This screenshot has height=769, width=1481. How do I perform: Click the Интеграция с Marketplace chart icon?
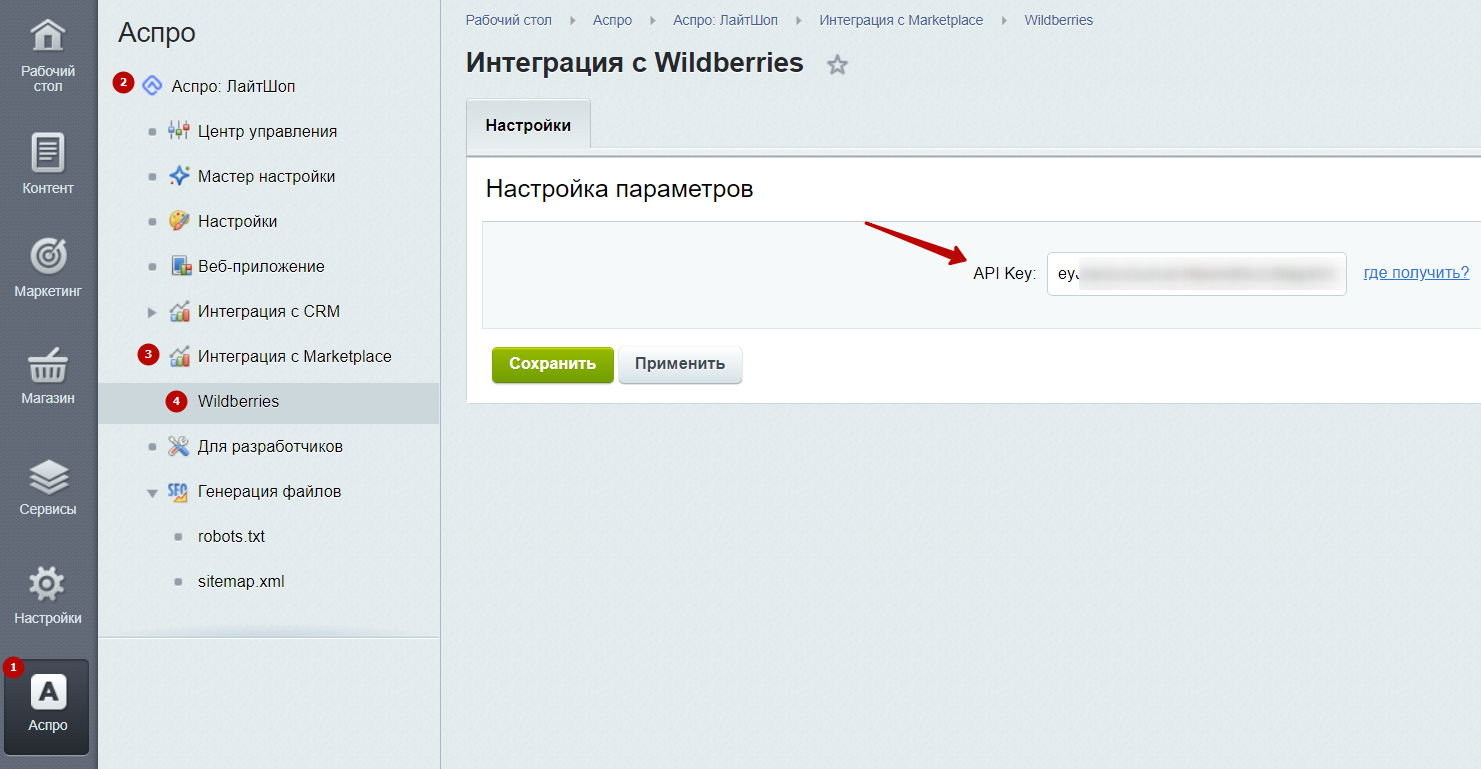[x=179, y=356]
